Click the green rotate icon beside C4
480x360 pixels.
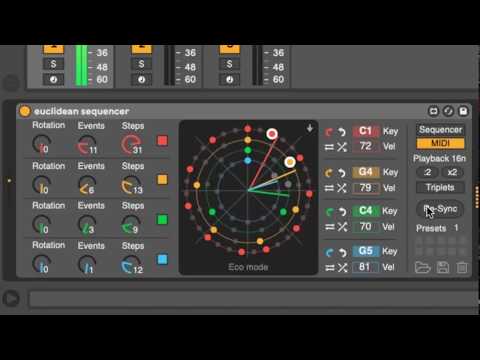tap(329, 212)
